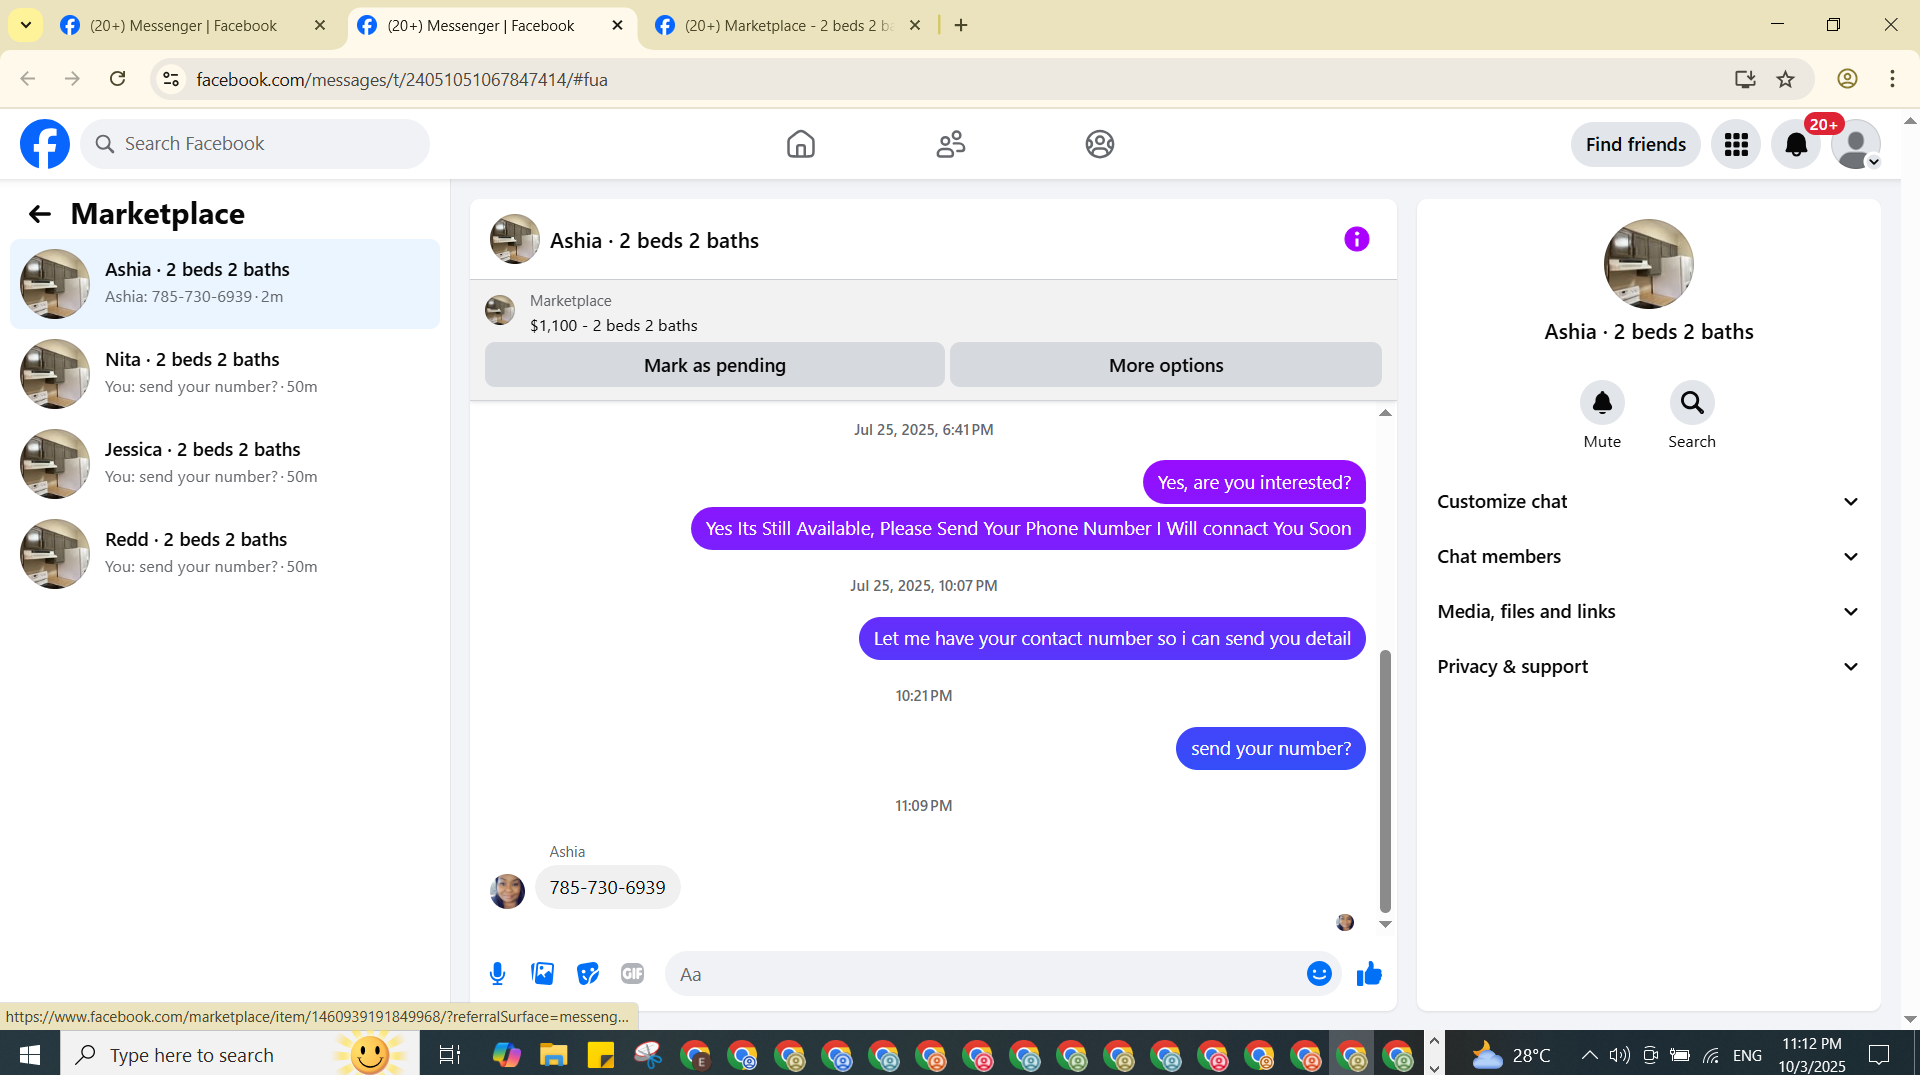
Task: Open the Friends icon in top navigation
Action: point(950,144)
